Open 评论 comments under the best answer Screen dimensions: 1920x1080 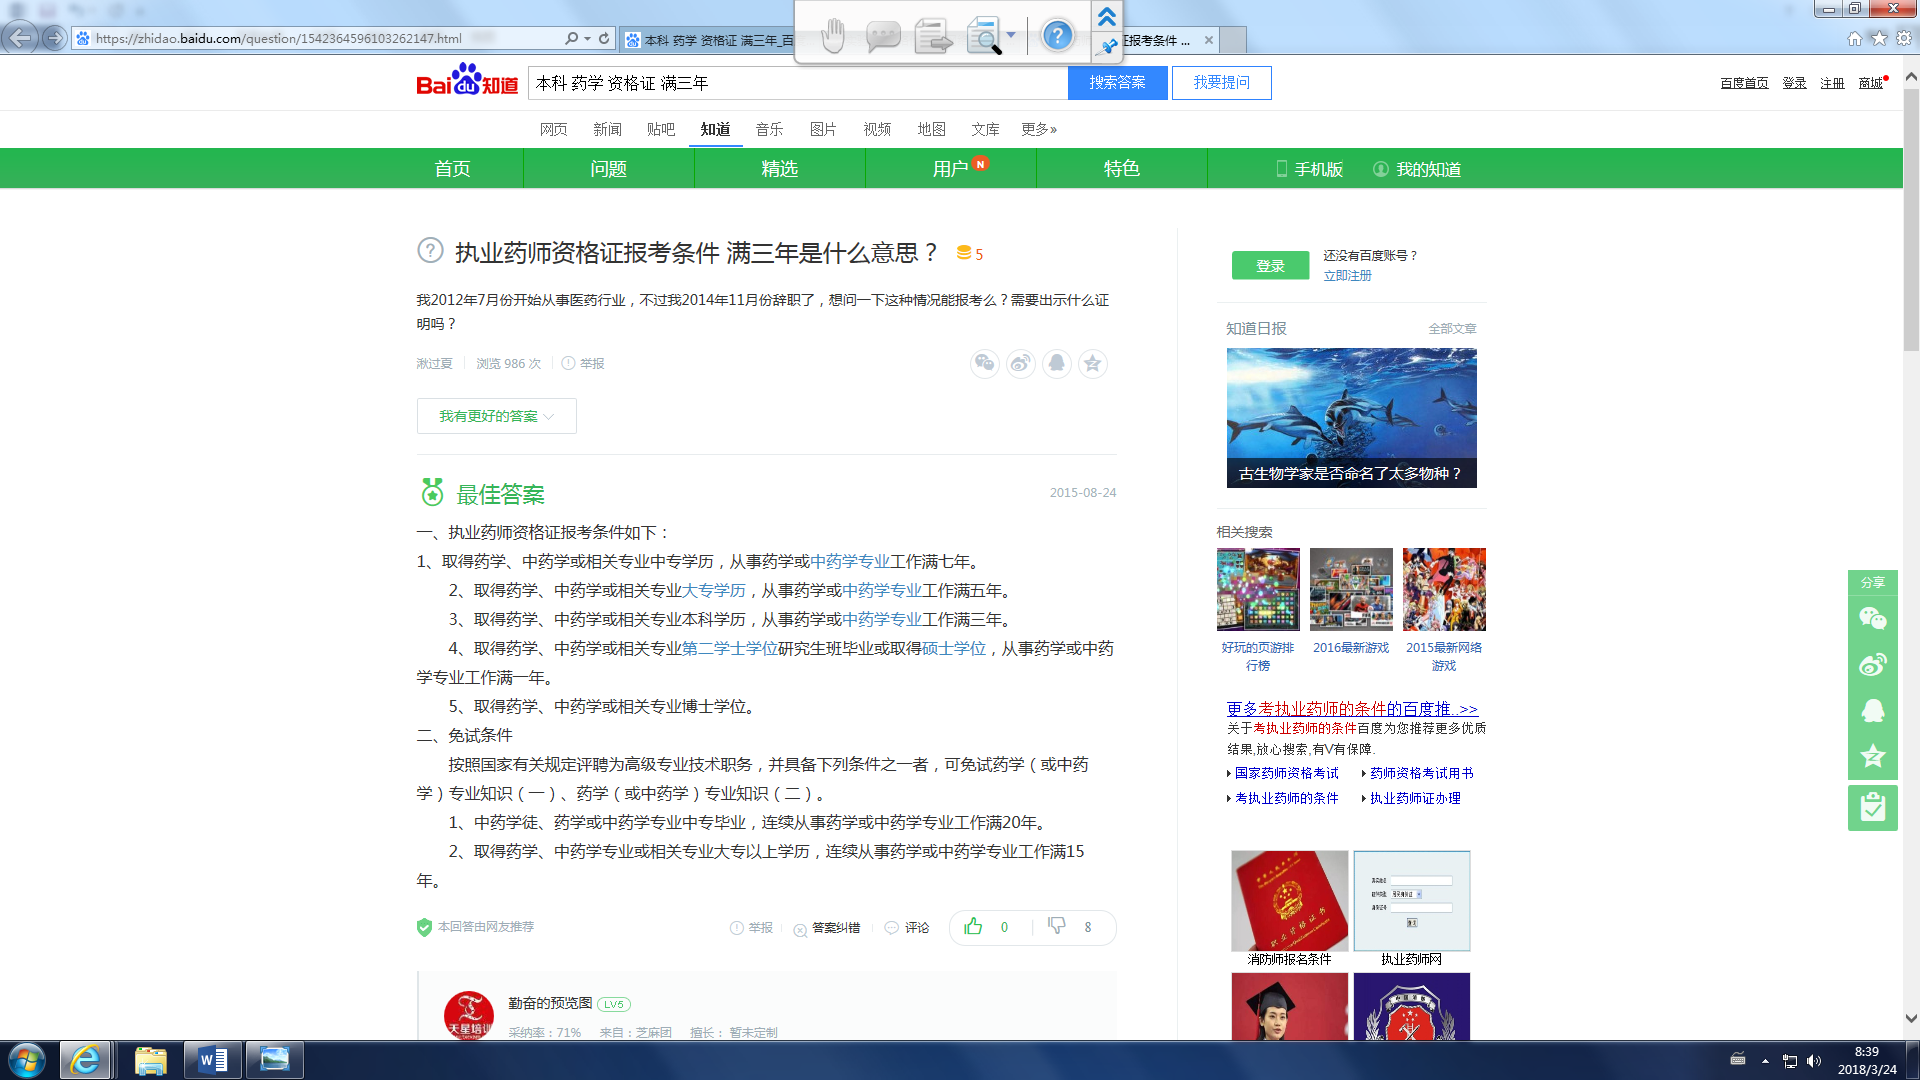coord(907,928)
